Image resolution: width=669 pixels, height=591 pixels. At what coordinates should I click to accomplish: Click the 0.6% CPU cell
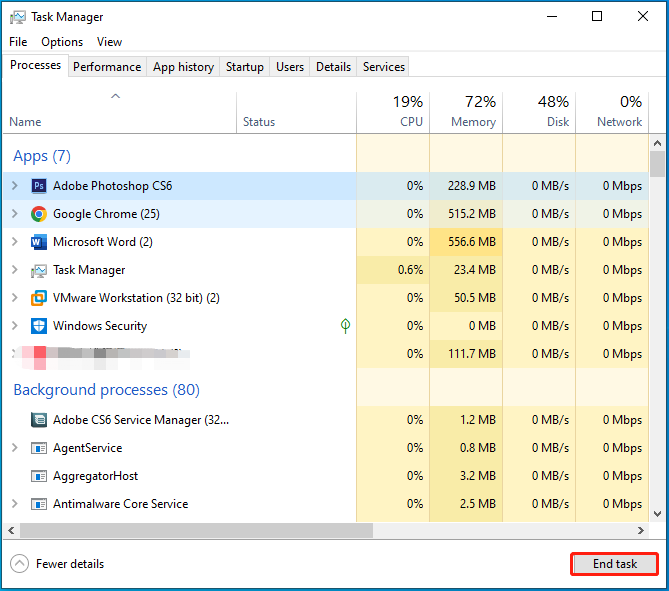pos(393,270)
